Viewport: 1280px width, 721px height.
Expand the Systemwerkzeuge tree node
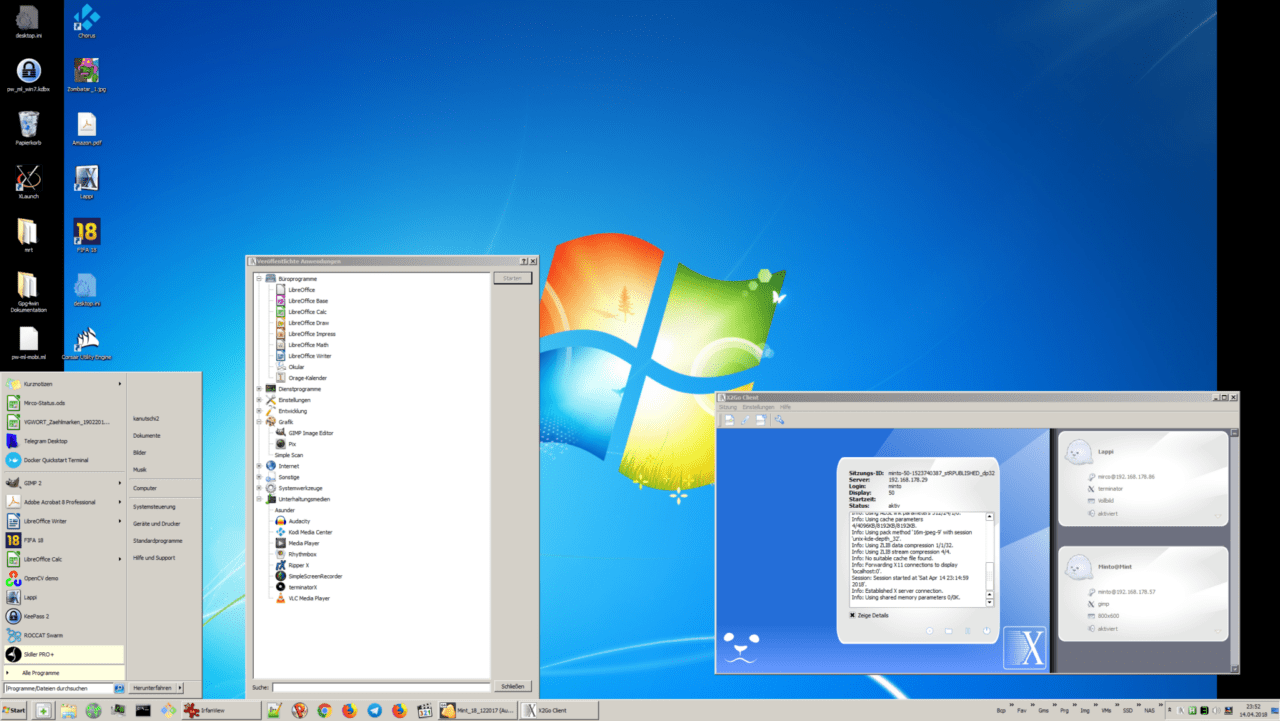pyautogui.click(x=258, y=487)
